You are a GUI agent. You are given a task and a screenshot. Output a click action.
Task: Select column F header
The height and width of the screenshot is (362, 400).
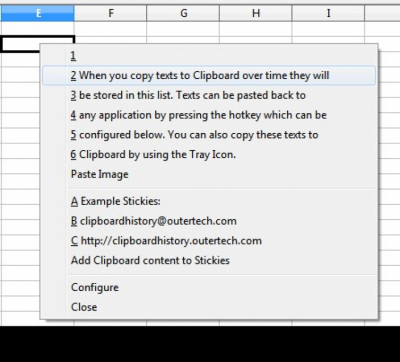[x=110, y=13]
